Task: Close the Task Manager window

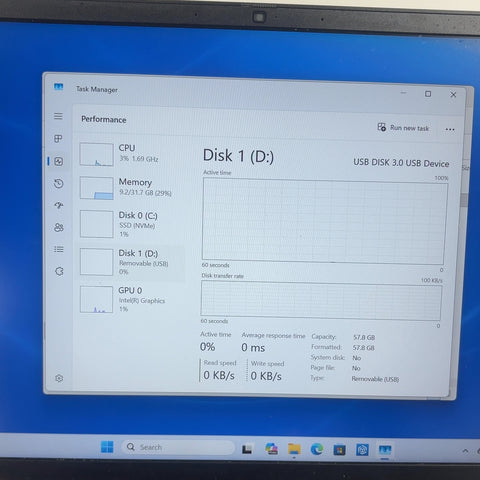Action: pyautogui.click(x=453, y=95)
